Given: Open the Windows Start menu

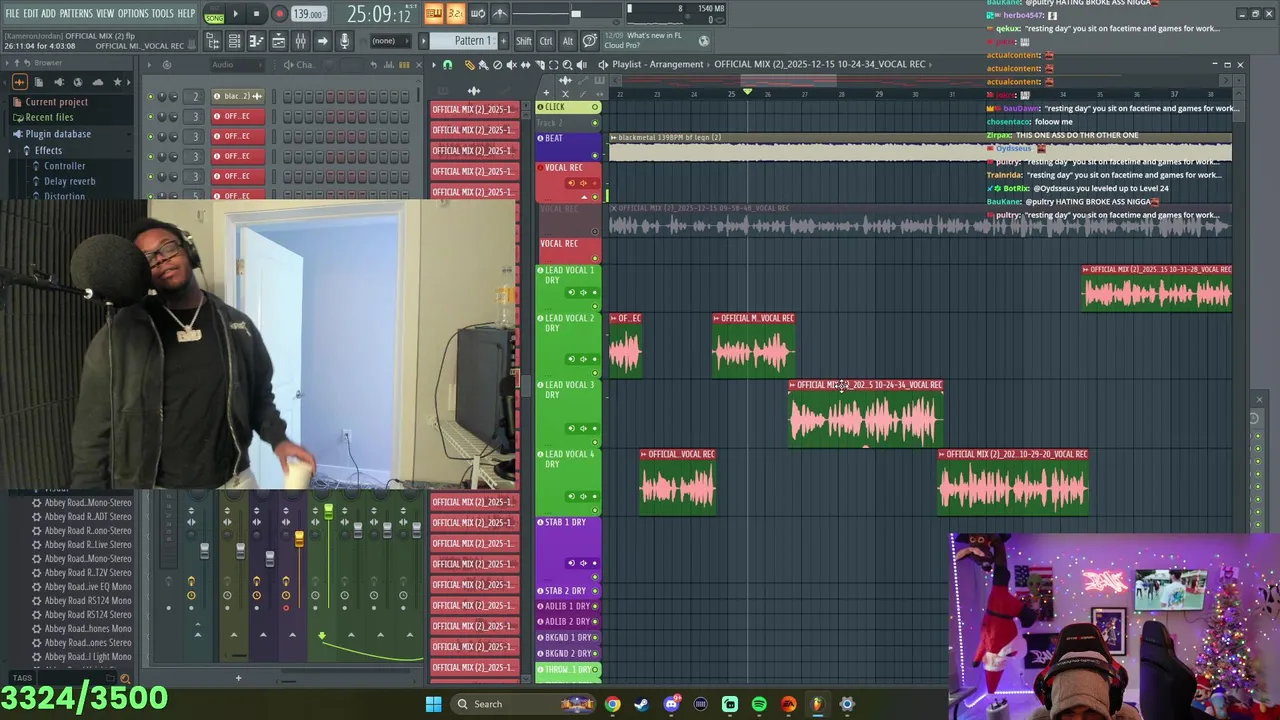Looking at the screenshot, I should click(x=433, y=704).
